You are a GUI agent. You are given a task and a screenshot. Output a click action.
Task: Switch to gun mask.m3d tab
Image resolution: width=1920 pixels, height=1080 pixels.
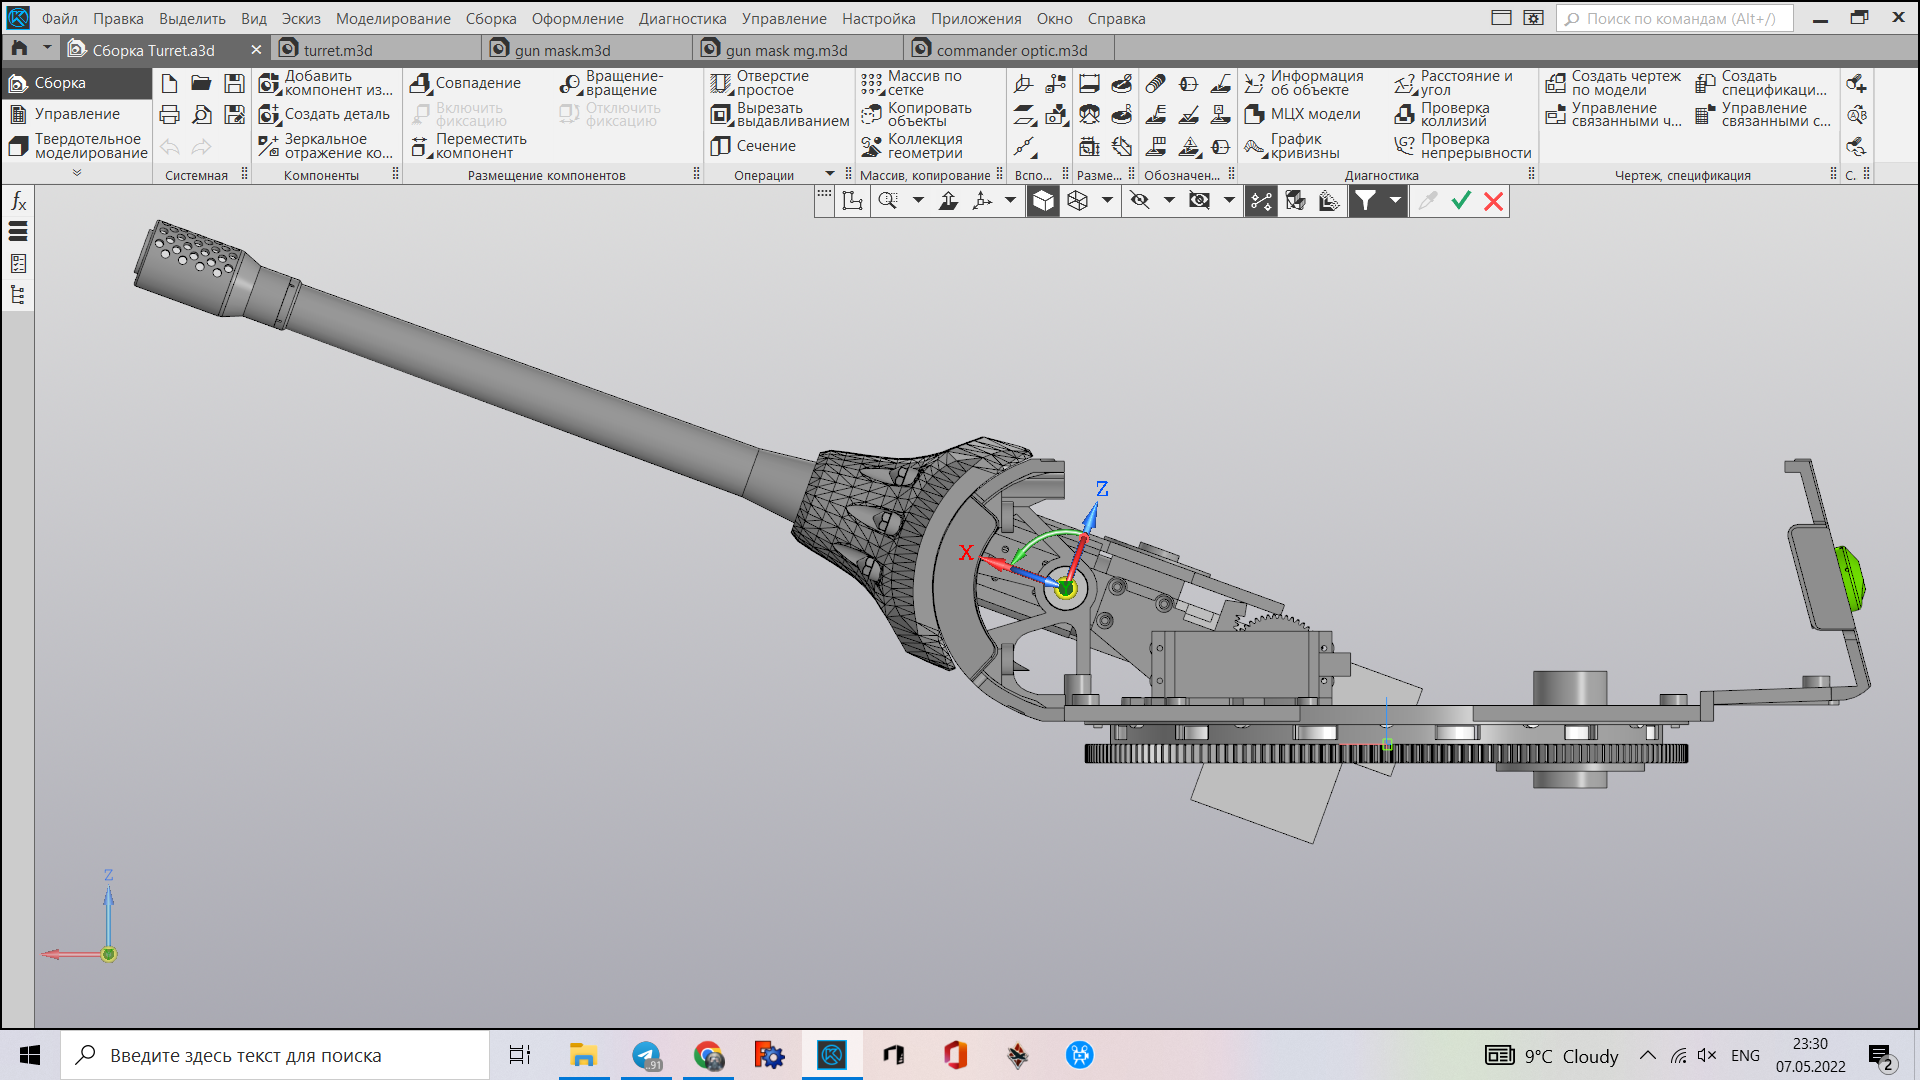click(562, 50)
